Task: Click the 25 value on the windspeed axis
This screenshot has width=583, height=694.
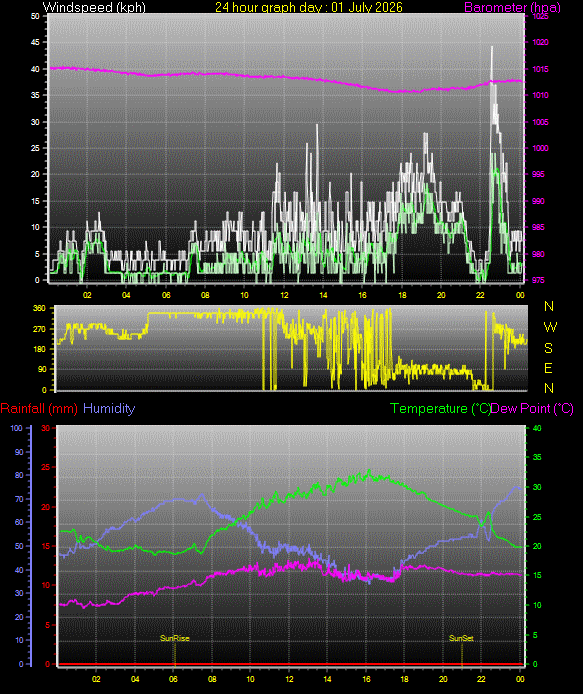Action: coord(35,148)
